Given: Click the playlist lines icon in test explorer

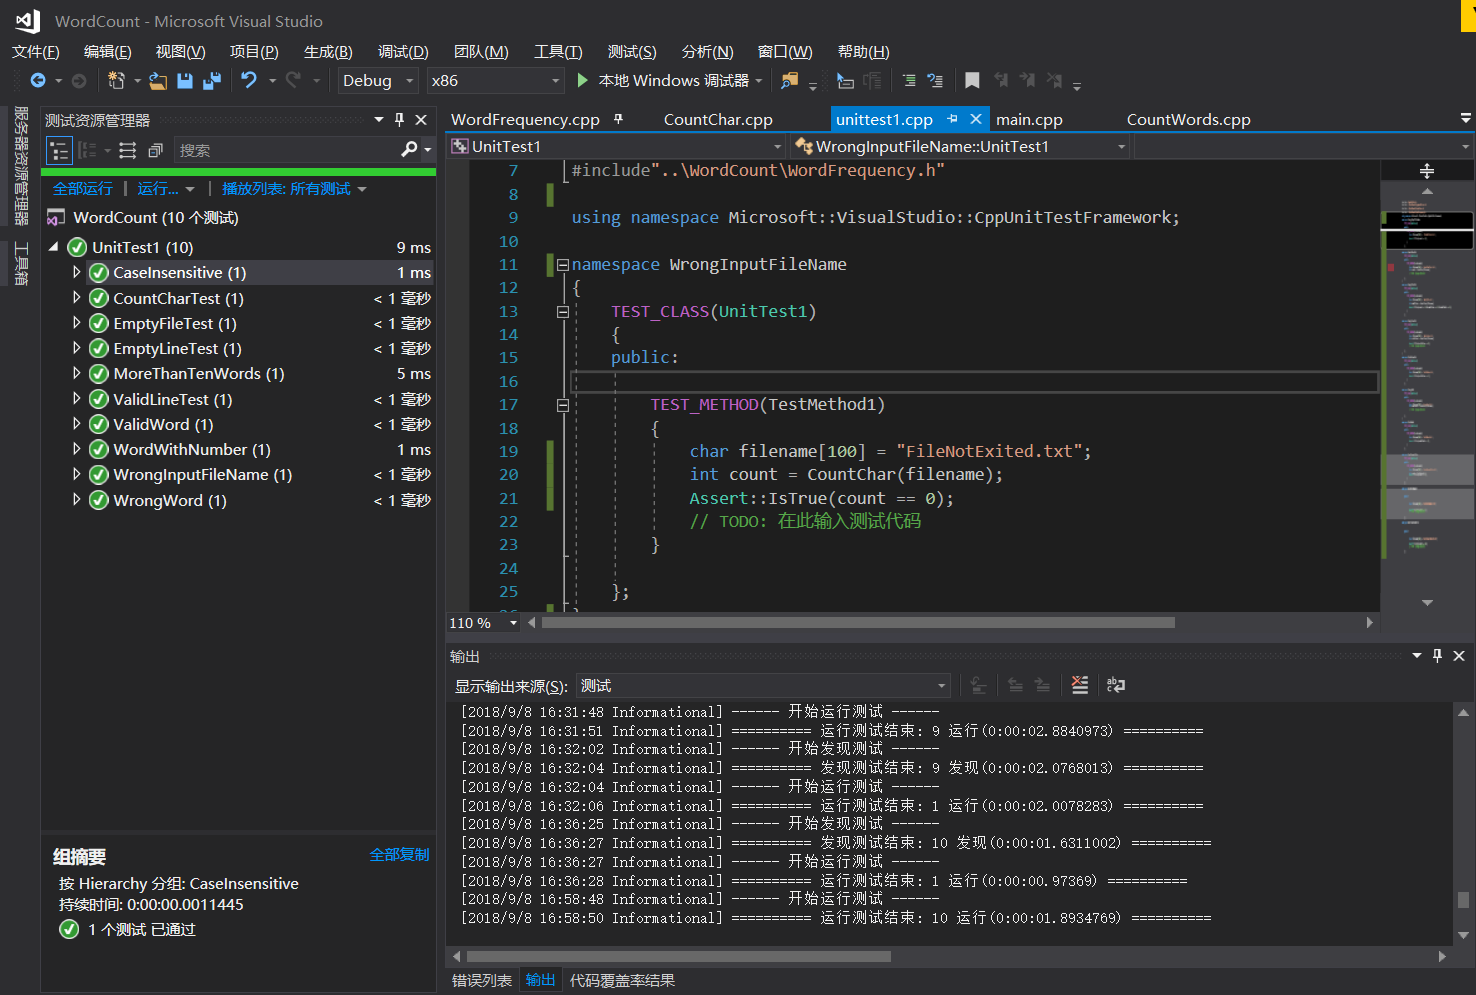Looking at the screenshot, I should (127, 150).
